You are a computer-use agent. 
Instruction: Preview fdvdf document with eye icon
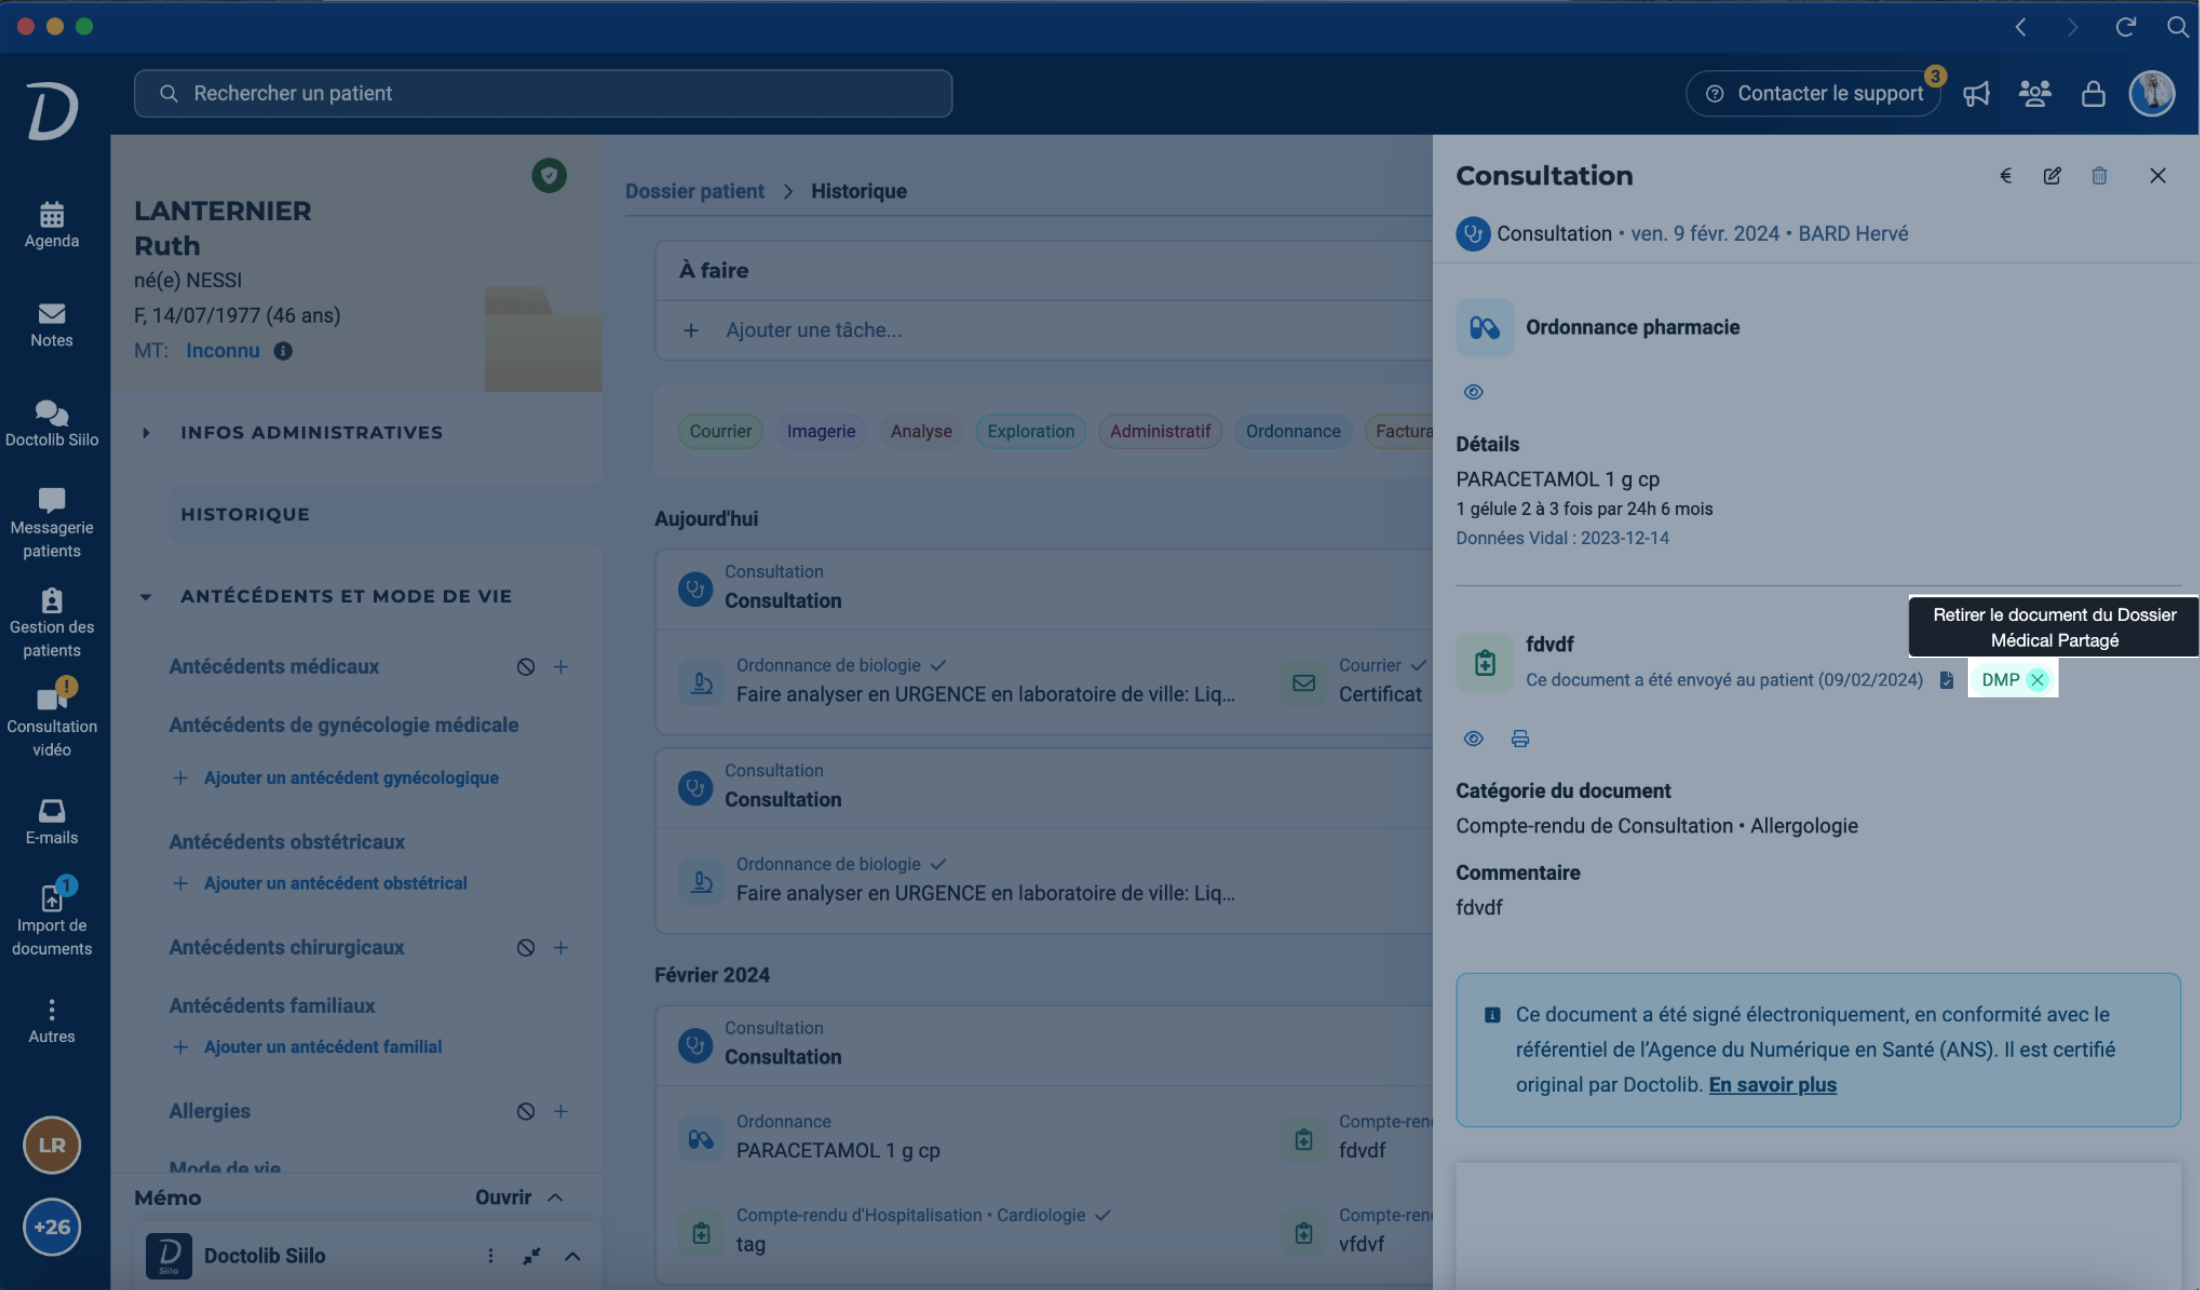[x=1473, y=739]
